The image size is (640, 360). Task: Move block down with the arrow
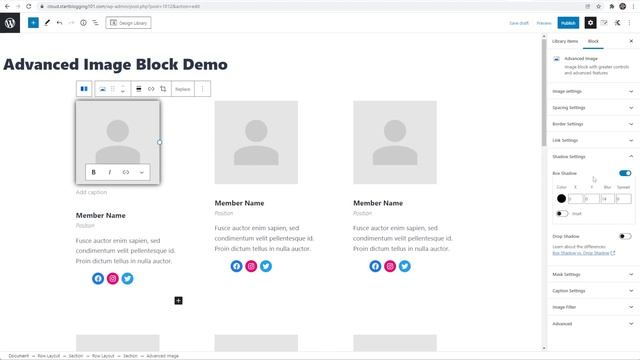(123, 92)
